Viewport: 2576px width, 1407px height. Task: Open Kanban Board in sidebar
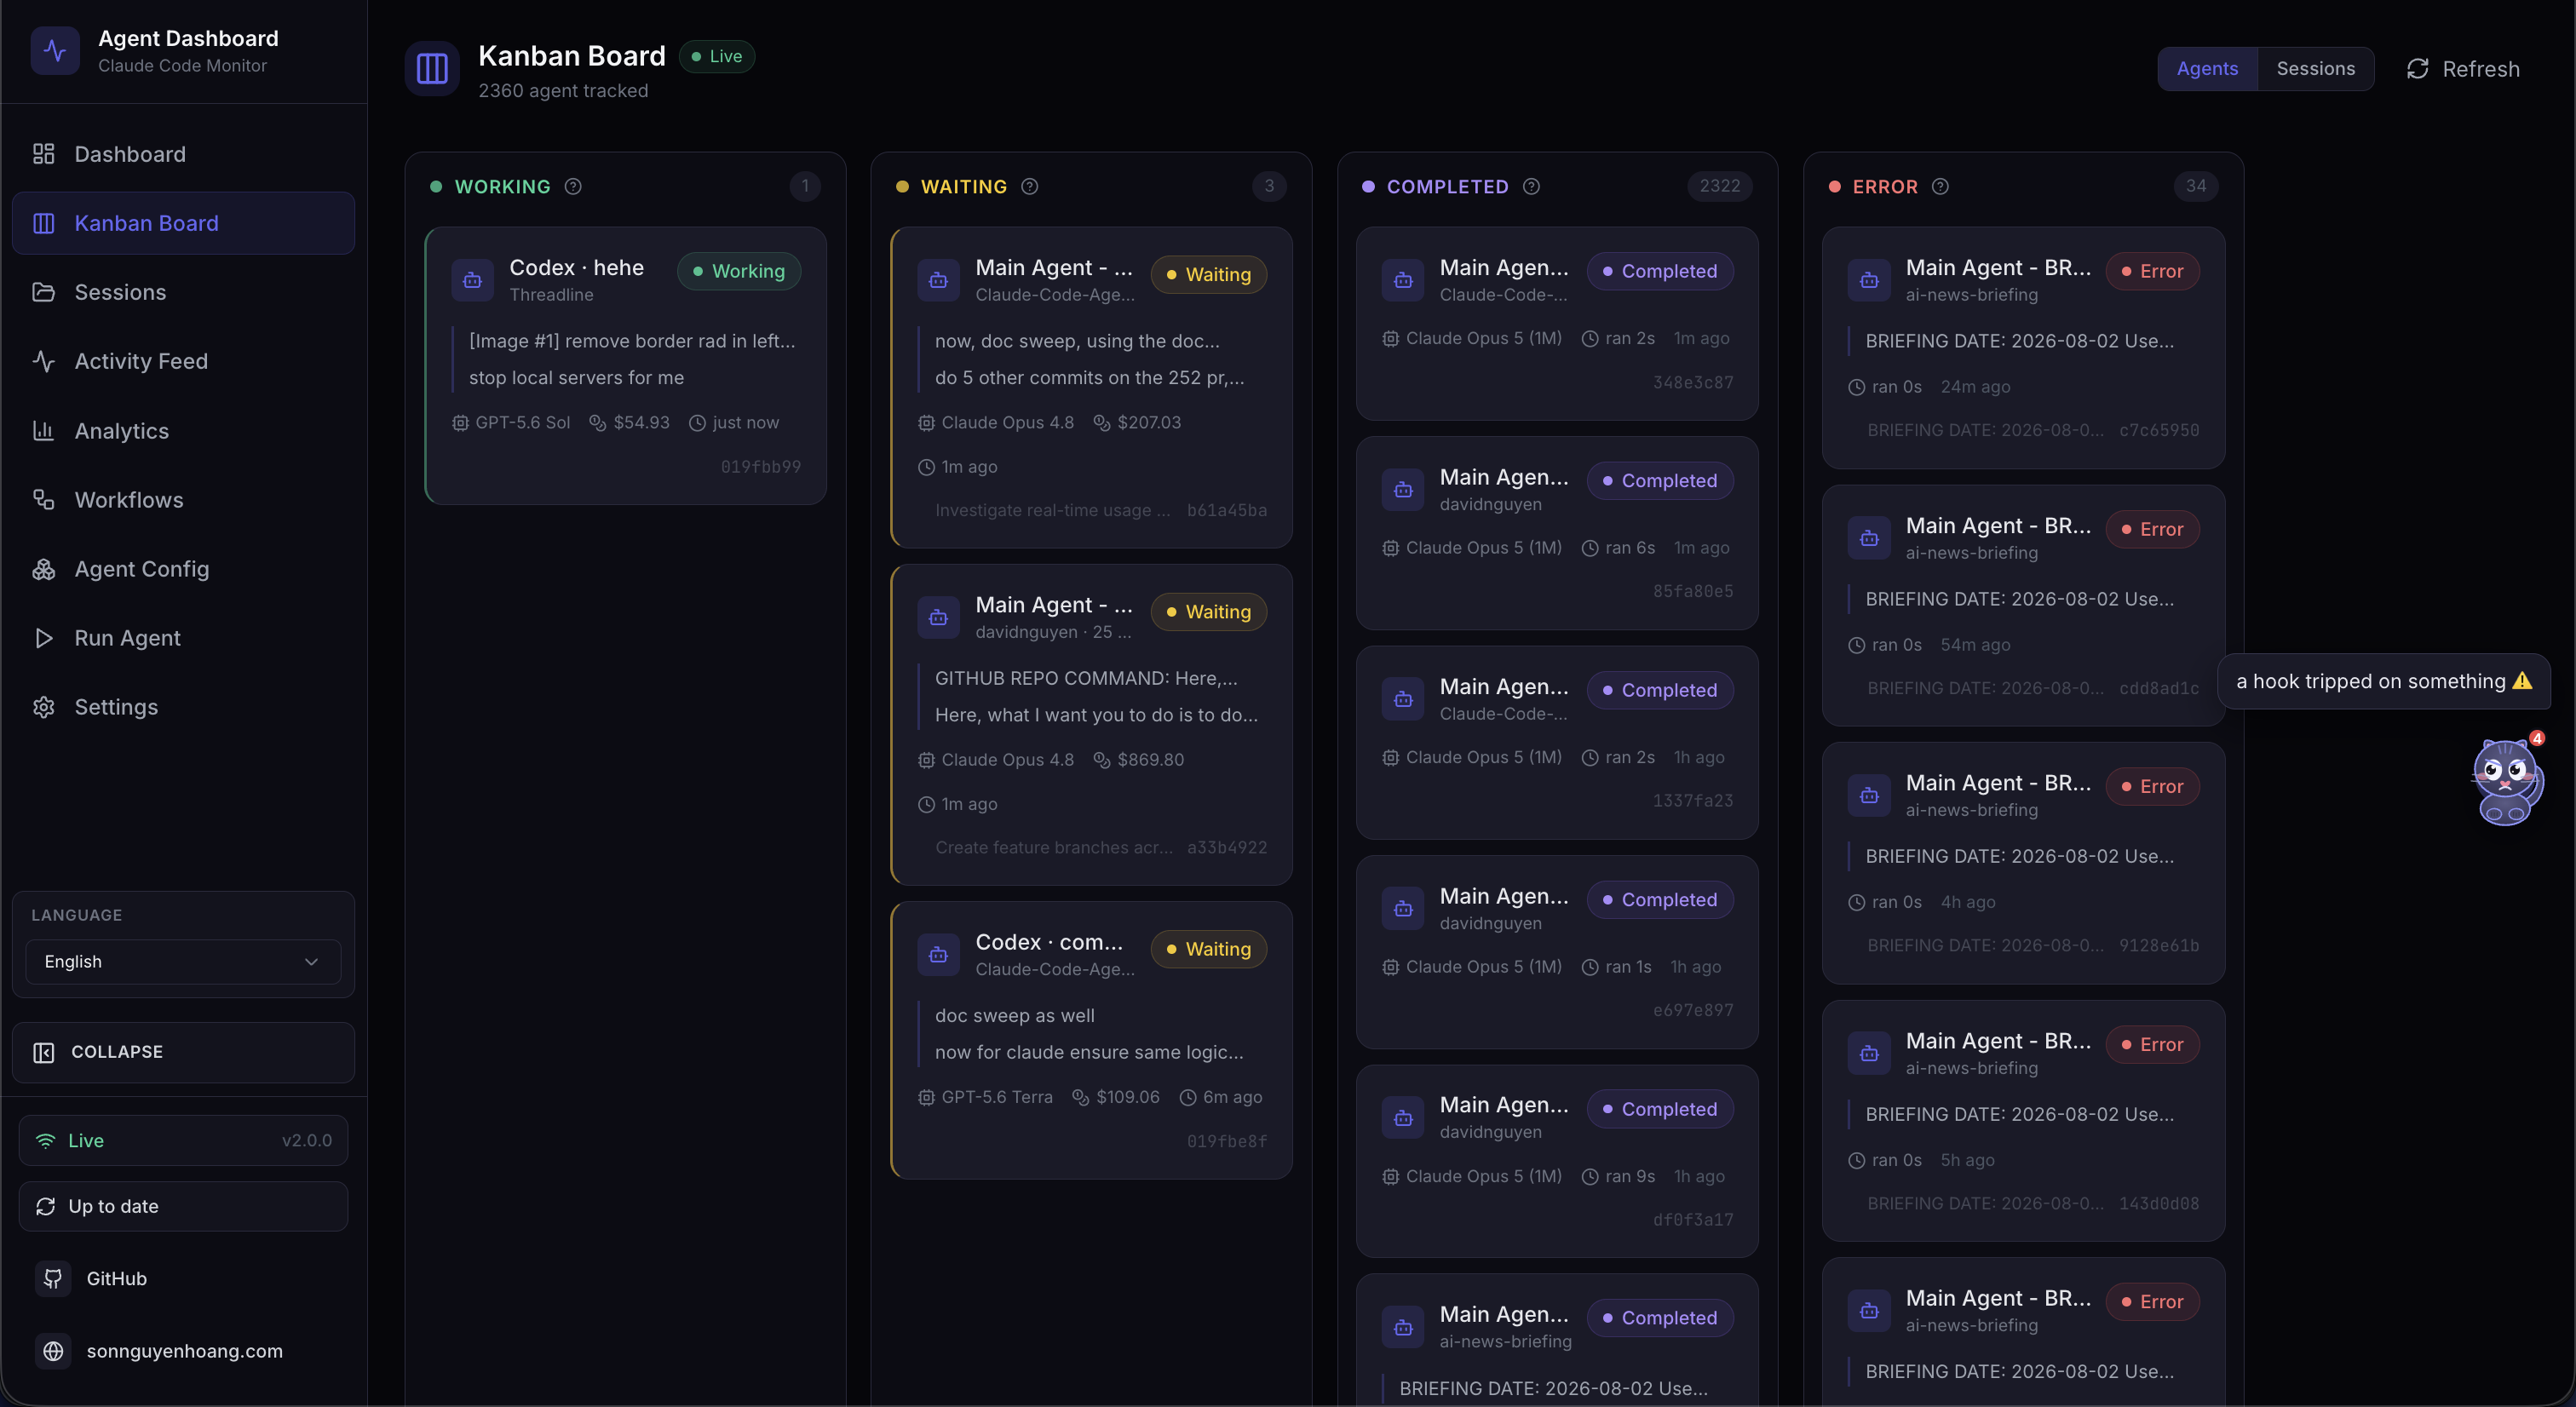click(x=183, y=223)
